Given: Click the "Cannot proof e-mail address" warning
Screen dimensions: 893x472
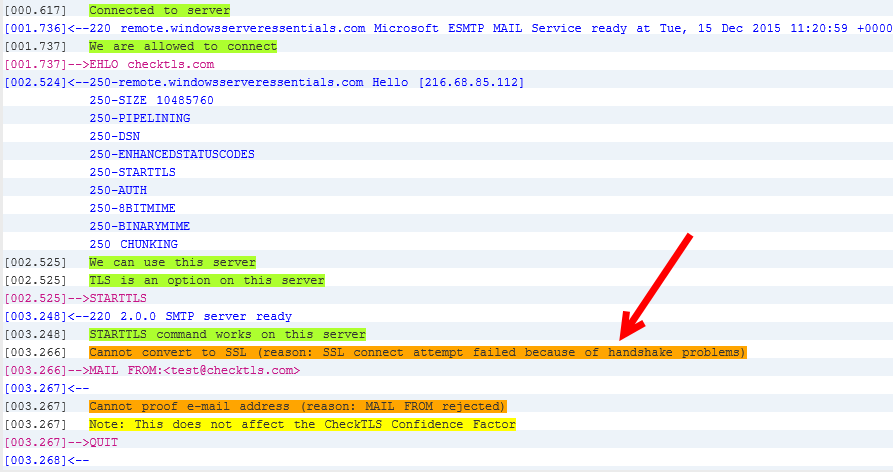Looking at the screenshot, I should (297, 406).
